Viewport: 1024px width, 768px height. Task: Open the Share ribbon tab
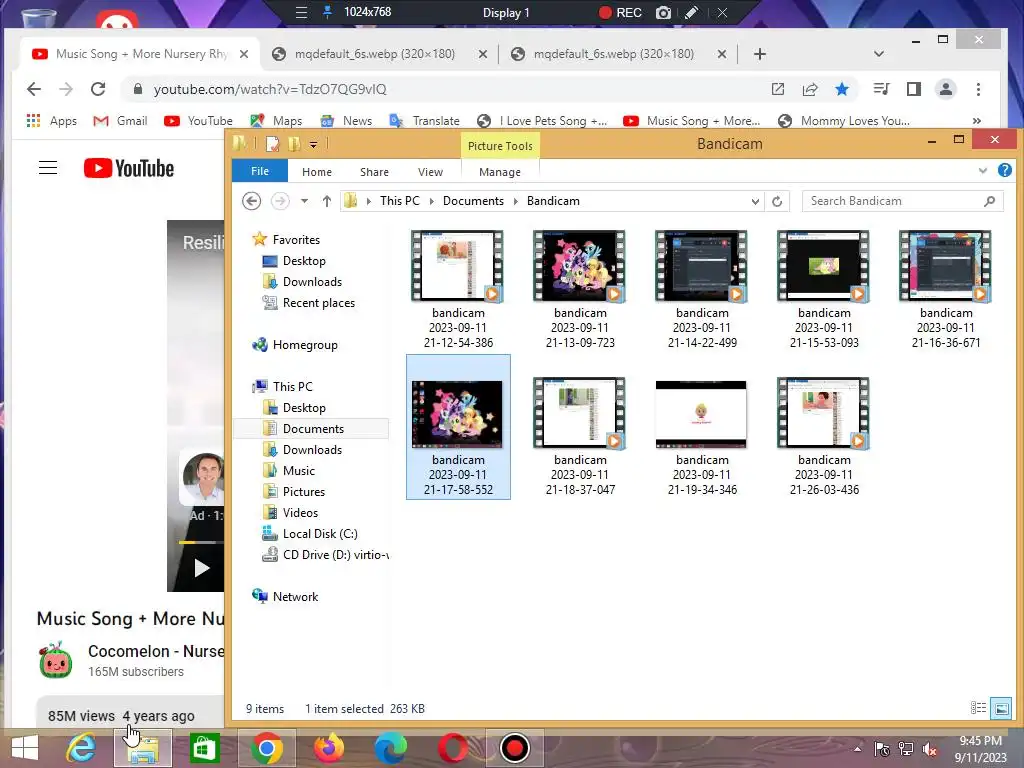pos(374,172)
